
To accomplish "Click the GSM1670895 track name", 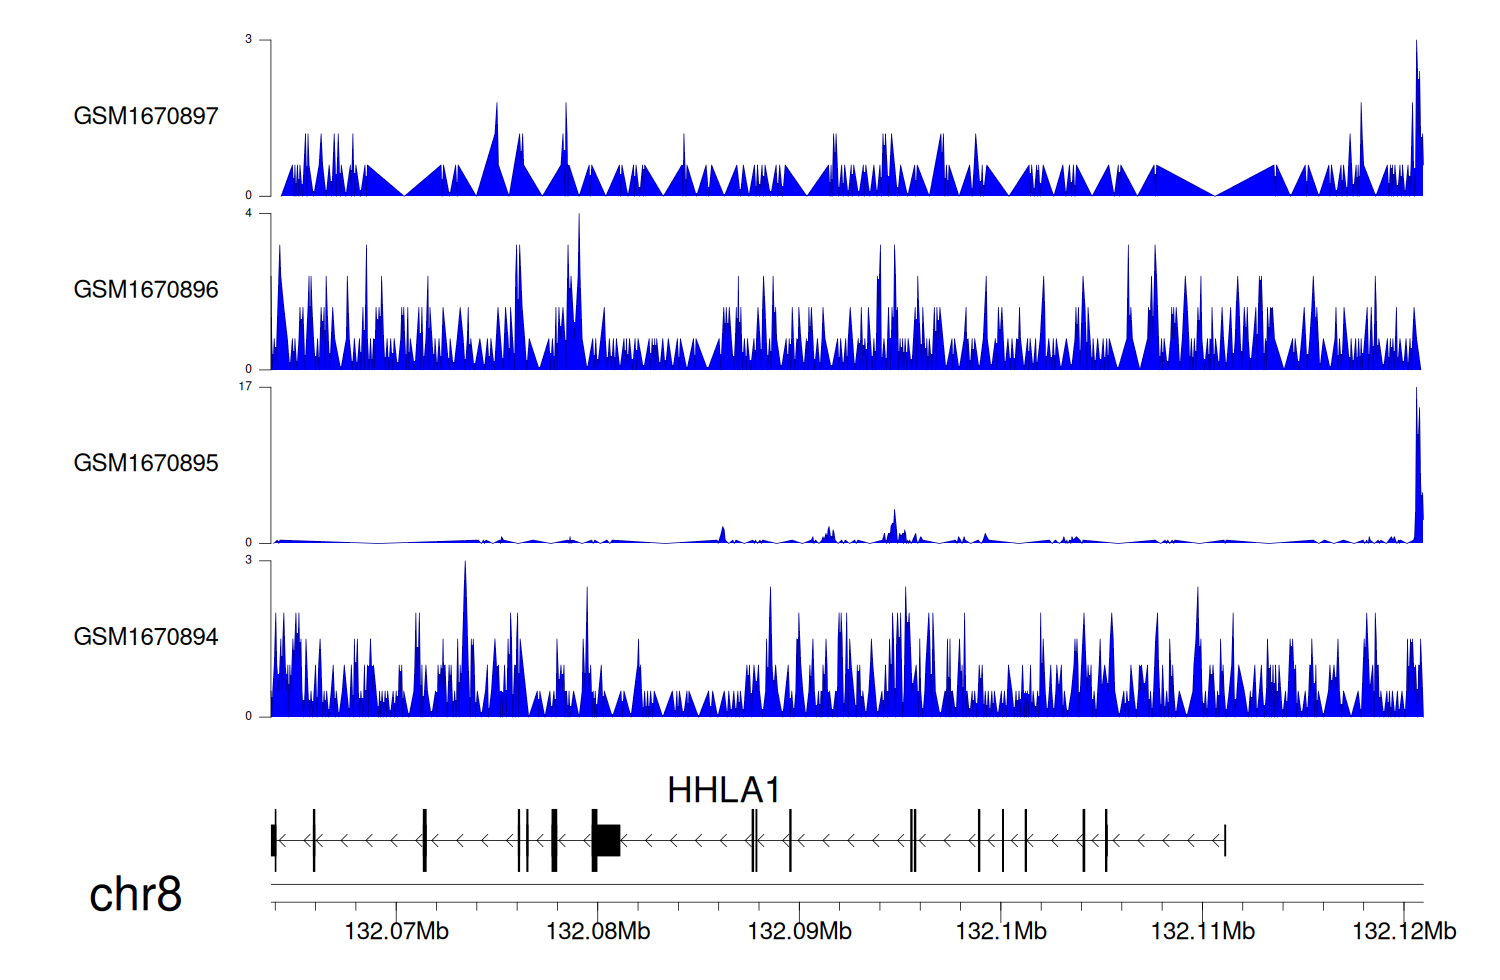I will click(146, 463).
